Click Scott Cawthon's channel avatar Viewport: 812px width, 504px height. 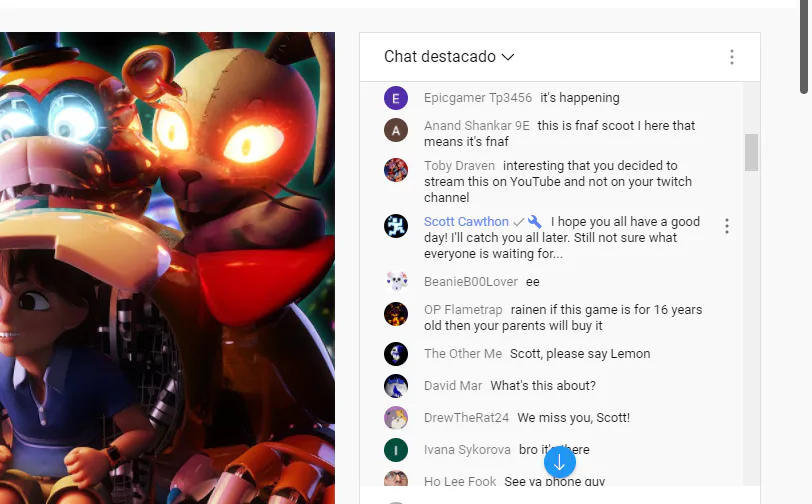pyautogui.click(x=396, y=226)
